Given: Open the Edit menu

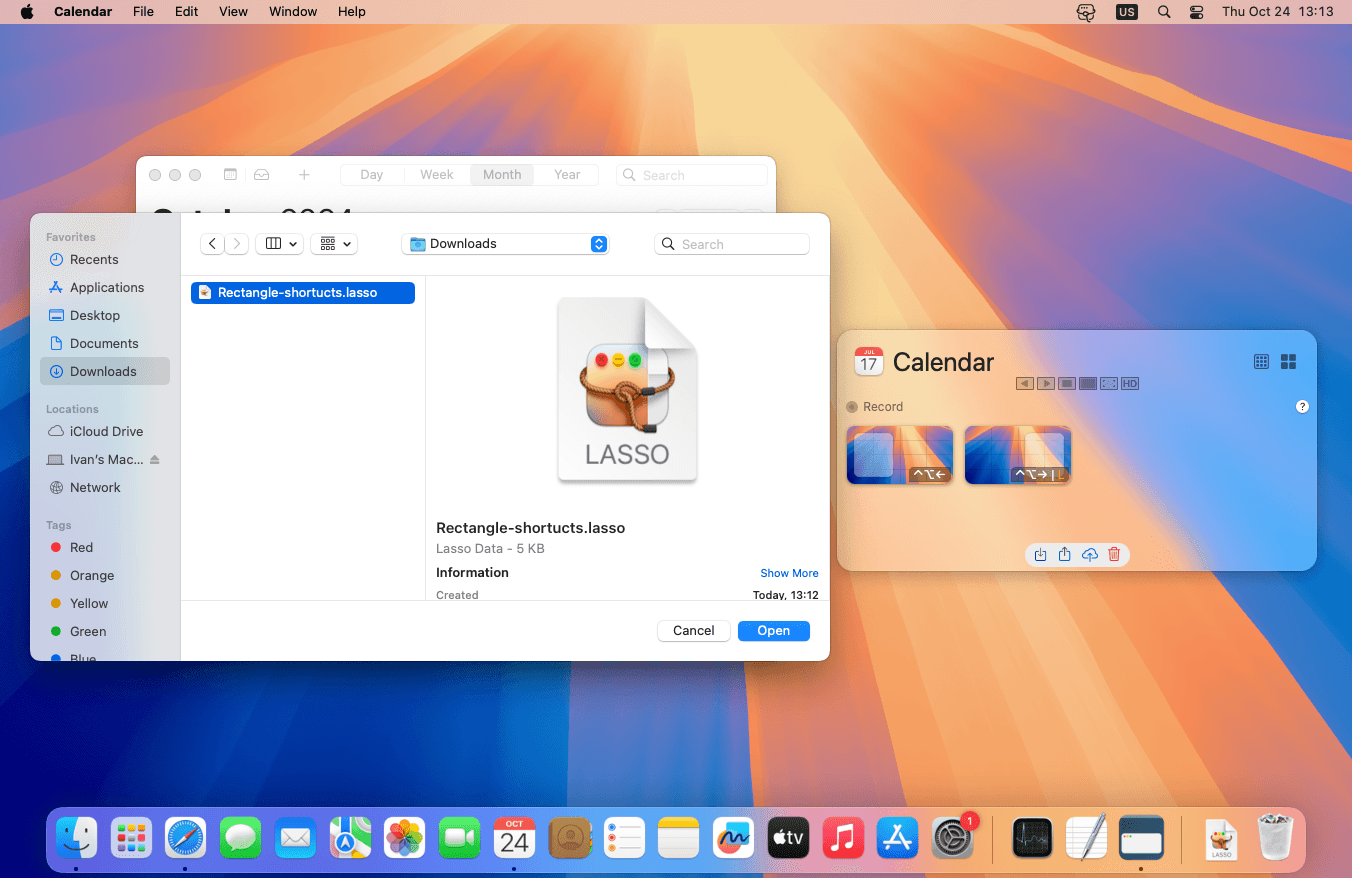Looking at the screenshot, I should tap(186, 12).
